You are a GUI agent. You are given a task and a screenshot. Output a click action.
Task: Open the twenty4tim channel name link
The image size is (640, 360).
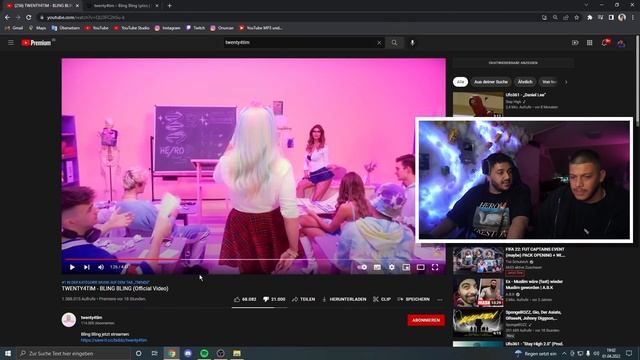pos(91,317)
